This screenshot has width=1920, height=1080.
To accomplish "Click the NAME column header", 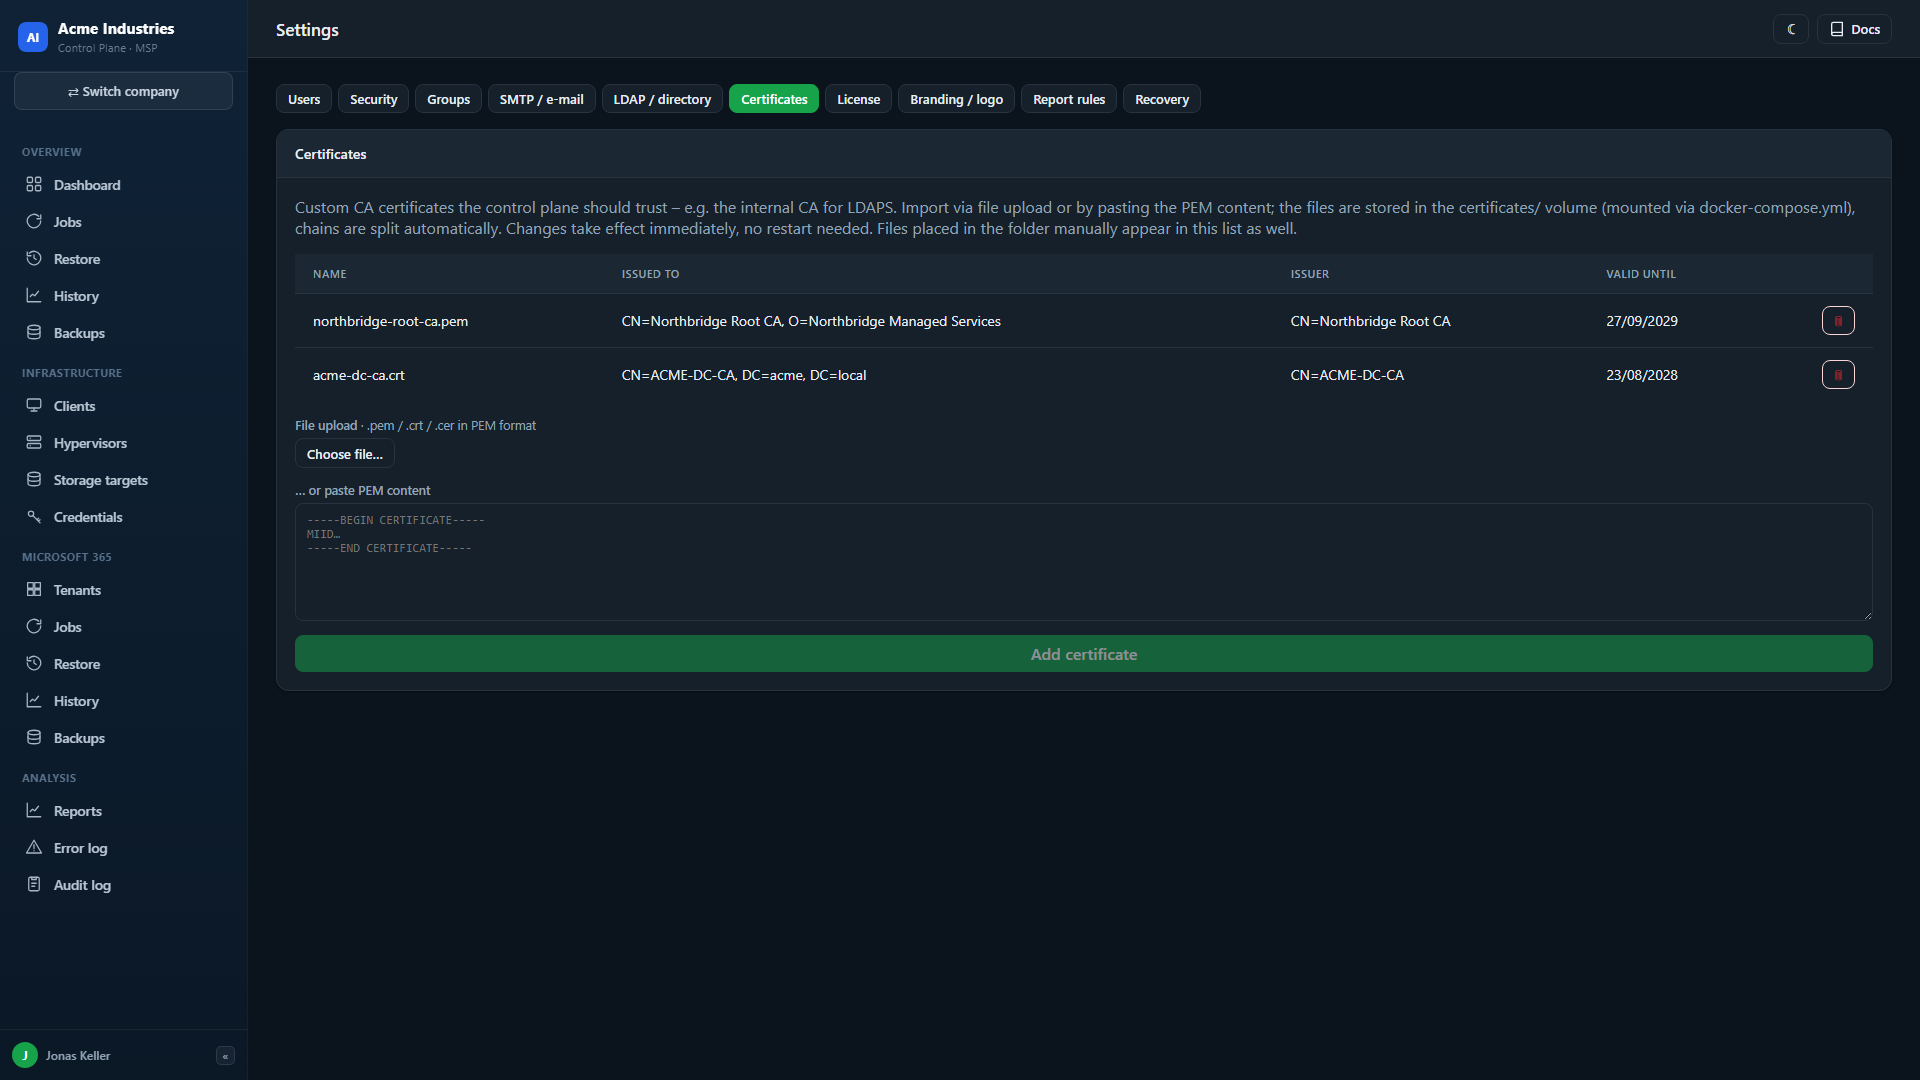I will coord(330,274).
